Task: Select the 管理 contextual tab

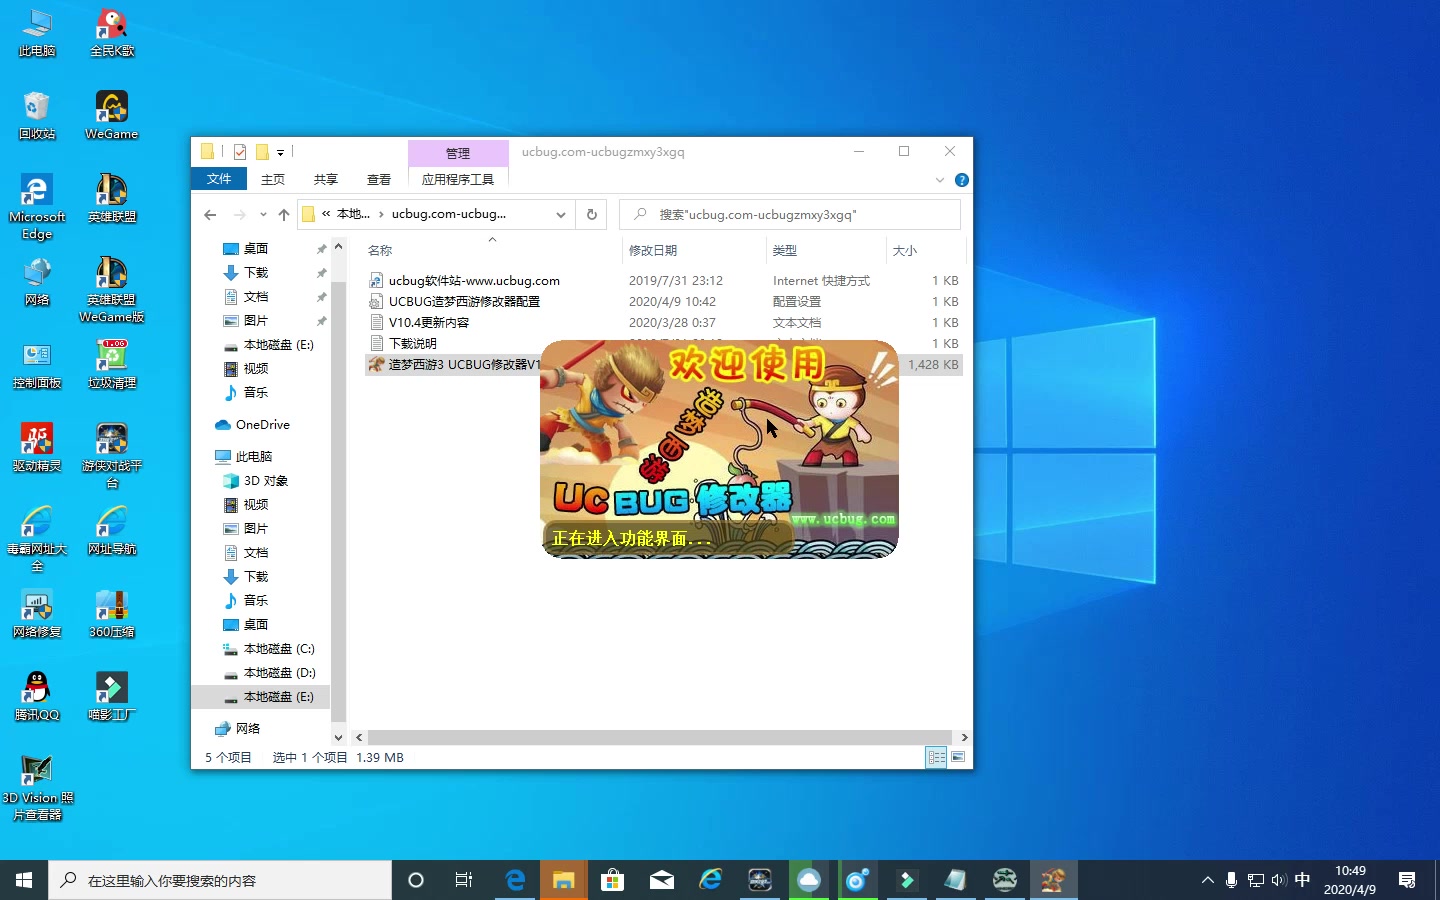Action: (458, 153)
